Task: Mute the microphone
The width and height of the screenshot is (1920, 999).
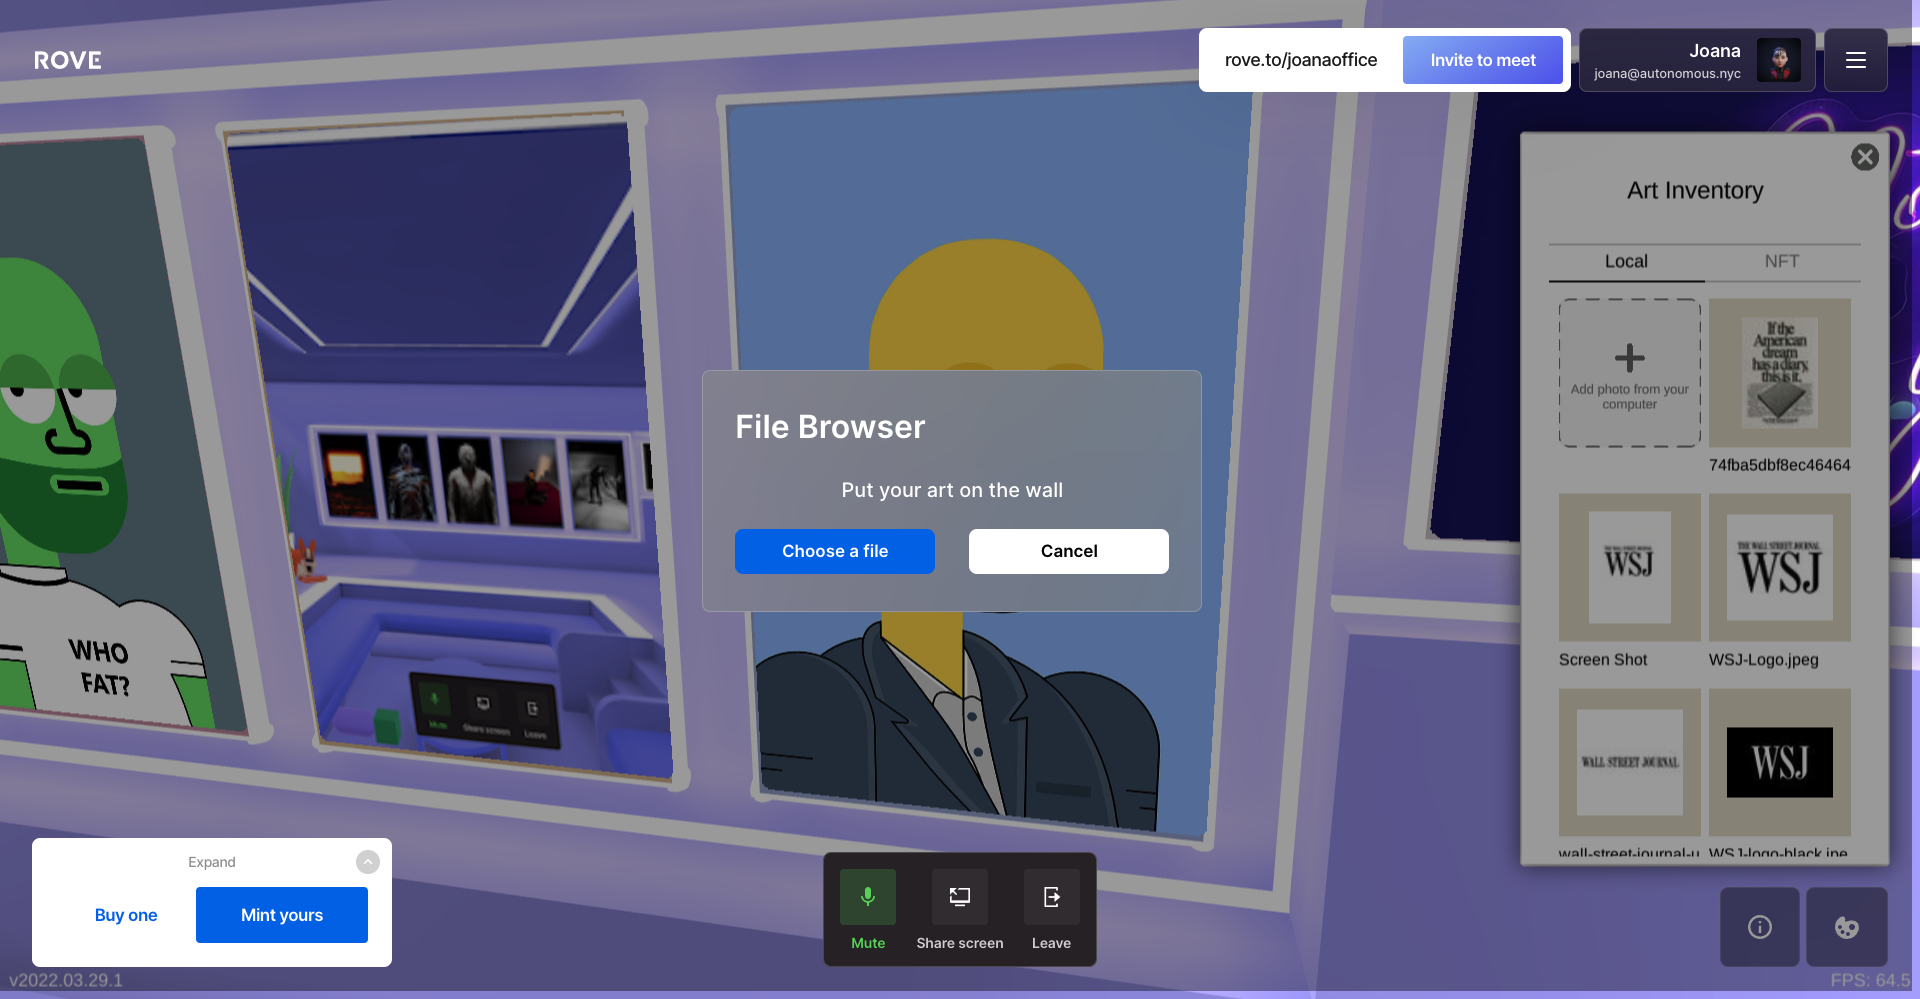Action: click(x=867, y=898)
